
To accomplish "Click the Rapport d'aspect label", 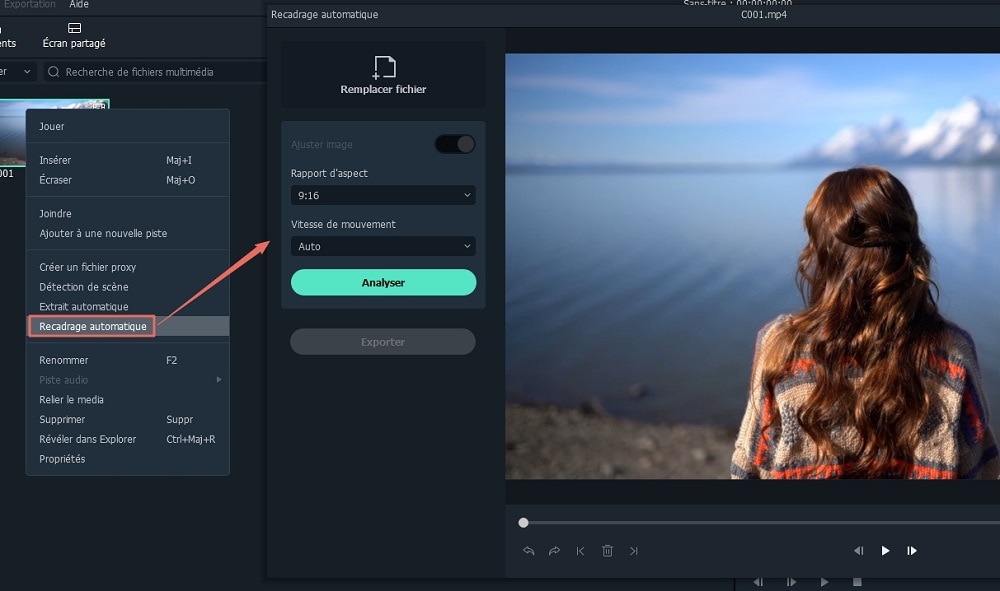I will point(329,173).
